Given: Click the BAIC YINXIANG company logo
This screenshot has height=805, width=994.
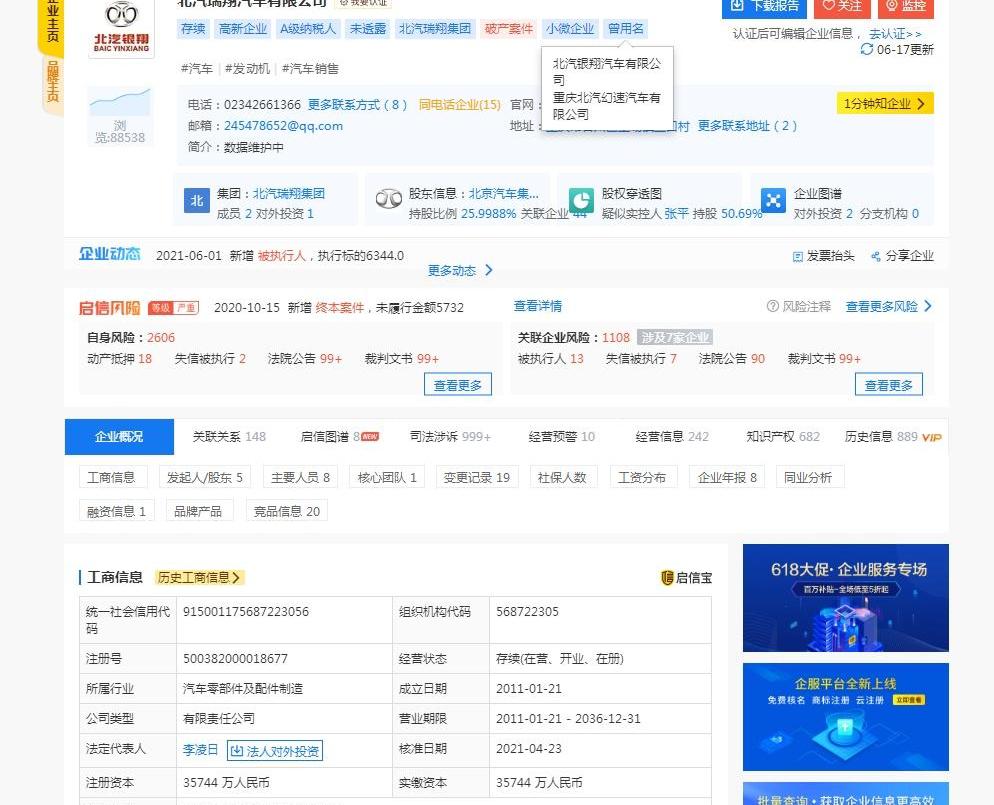Looking at the screenshot, I should 121,27.
